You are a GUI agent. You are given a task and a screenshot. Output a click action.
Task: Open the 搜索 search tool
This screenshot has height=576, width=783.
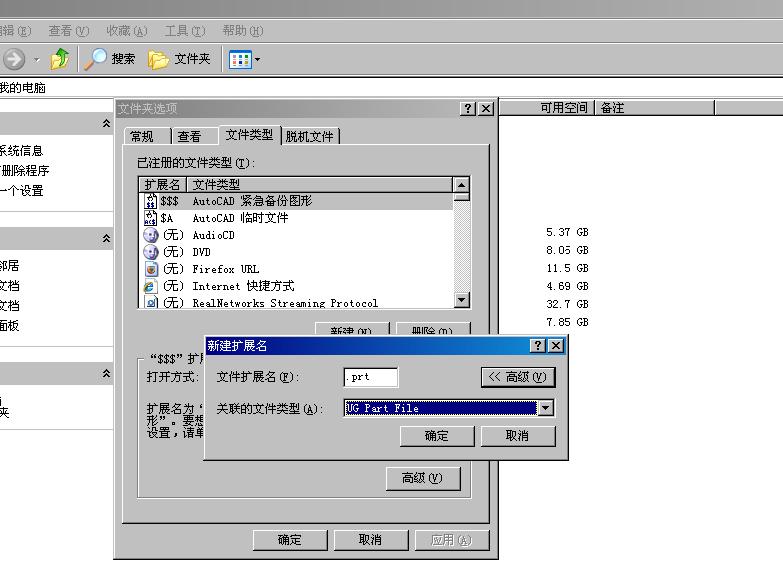point(109,59)
